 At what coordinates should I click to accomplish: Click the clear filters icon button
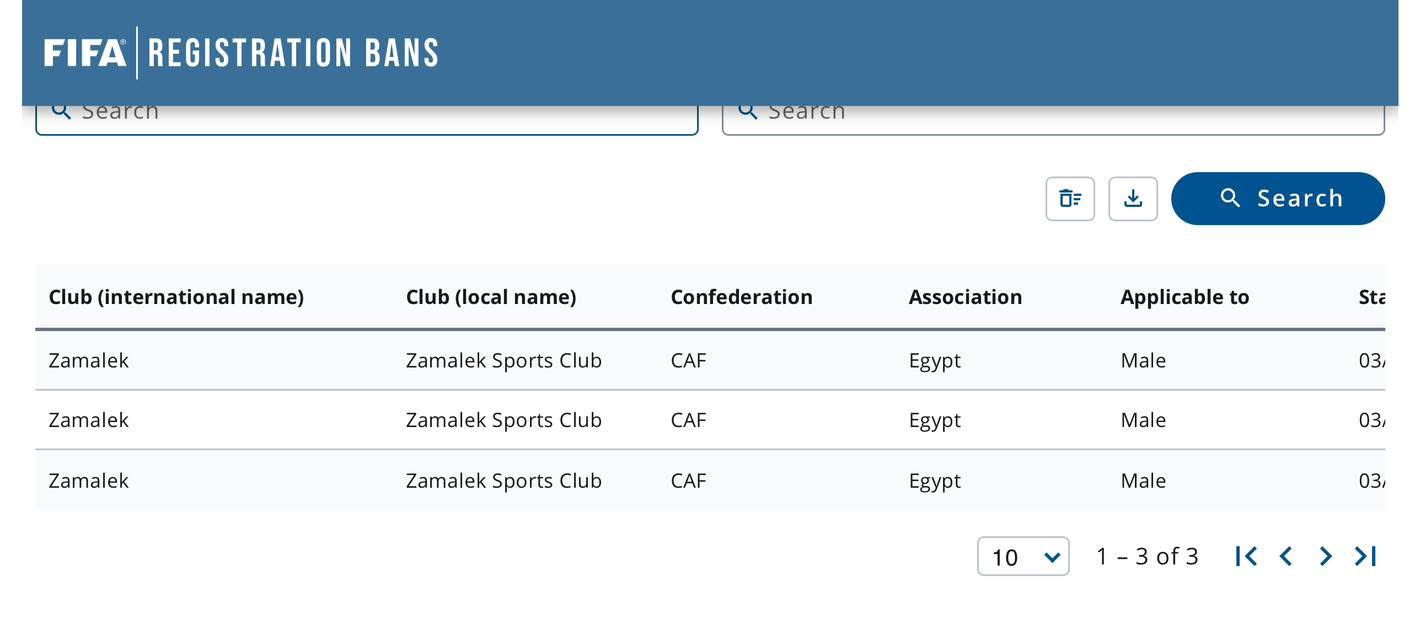pos(1070,198)
